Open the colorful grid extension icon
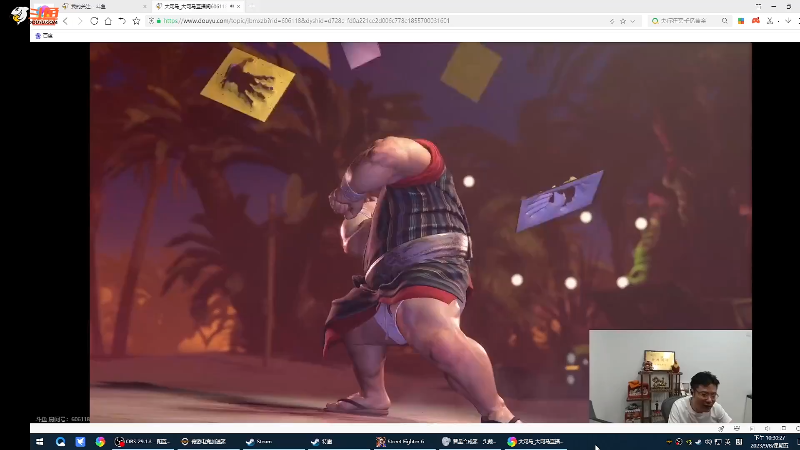Image resolution: width=800 pixels, height=450 pixels. click(741, 21)
